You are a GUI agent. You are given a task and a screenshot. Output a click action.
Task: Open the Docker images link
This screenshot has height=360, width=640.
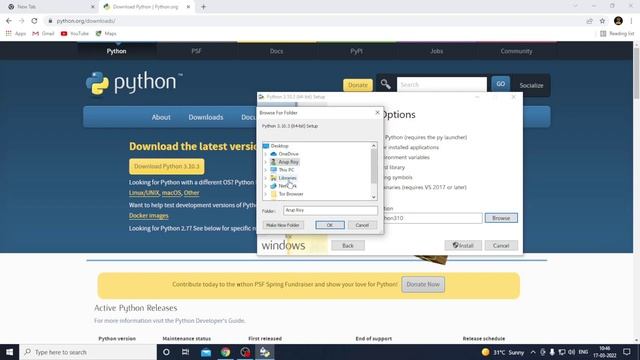click(149, 216)
